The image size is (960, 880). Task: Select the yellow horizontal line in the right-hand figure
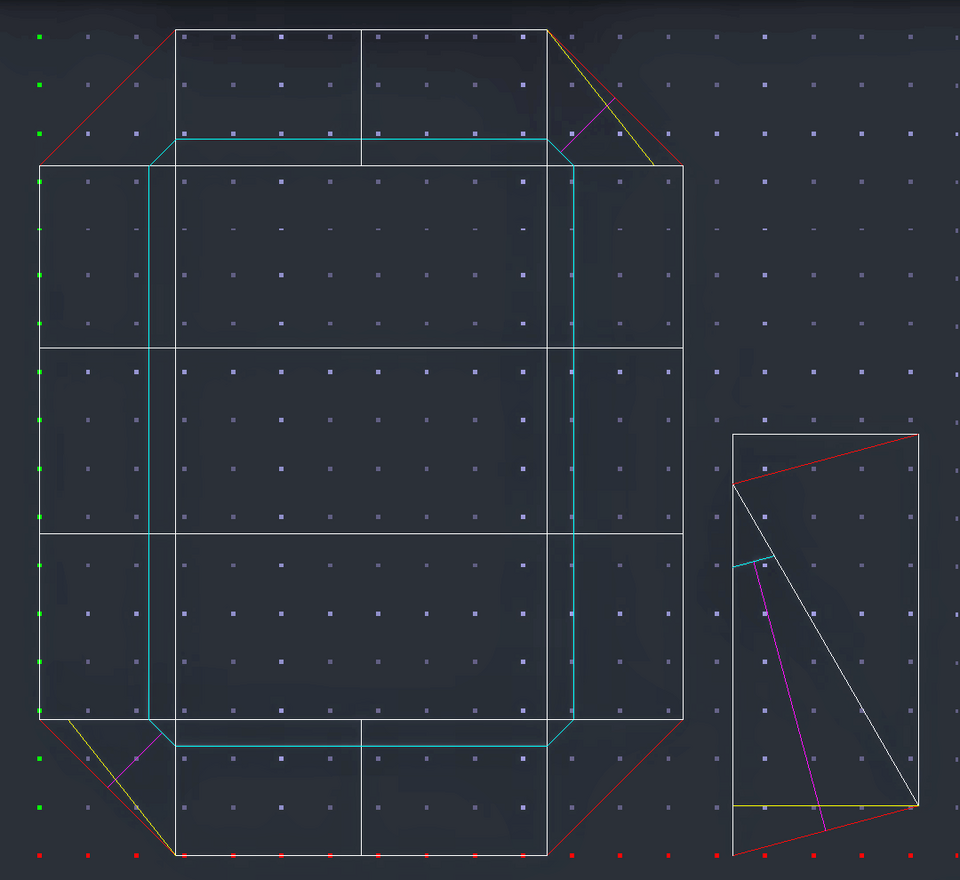click(x=825, y=805)
